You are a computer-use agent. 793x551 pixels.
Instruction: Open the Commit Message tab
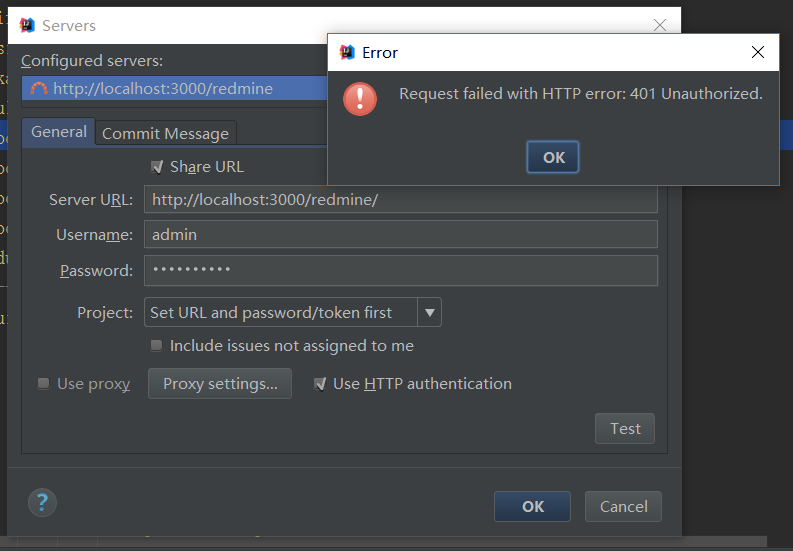165,134
